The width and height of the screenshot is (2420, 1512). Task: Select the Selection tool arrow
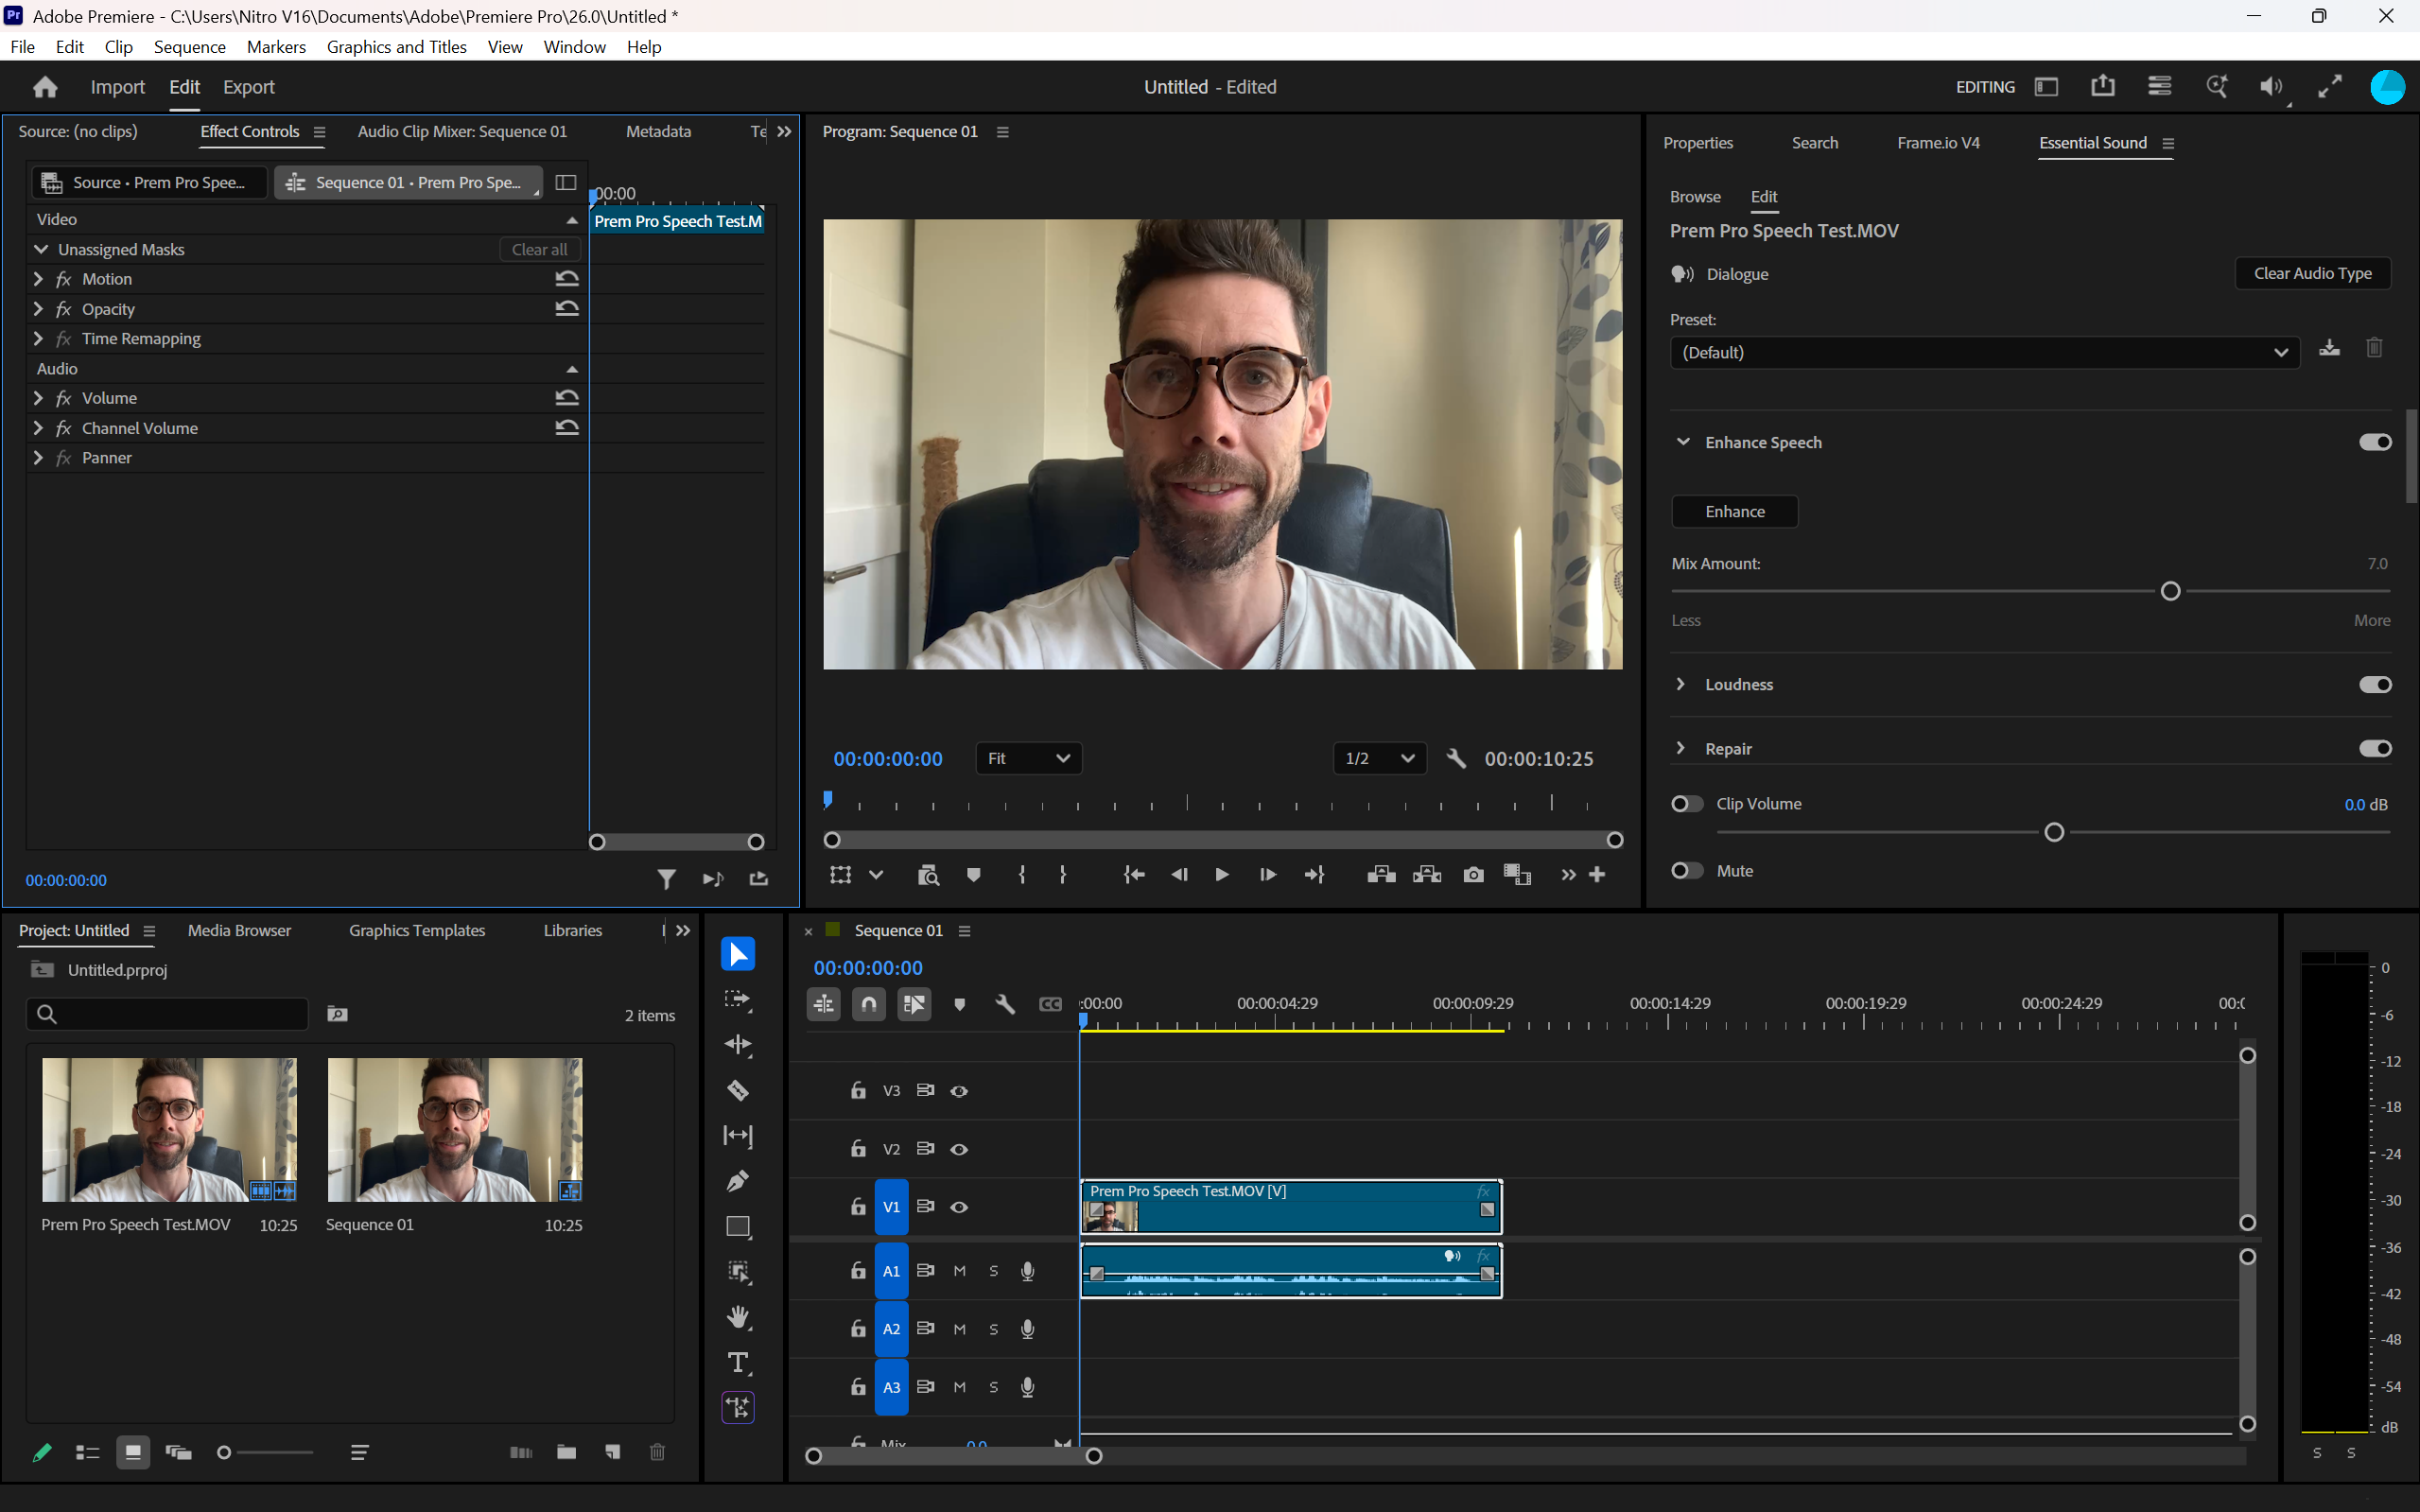[x=738, y=954]
